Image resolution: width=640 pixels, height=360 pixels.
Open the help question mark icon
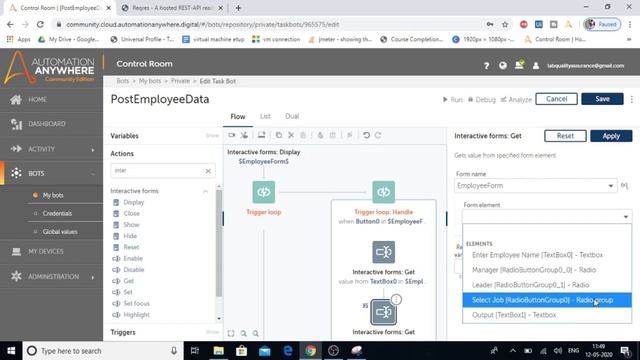click(x=486, y=65)
